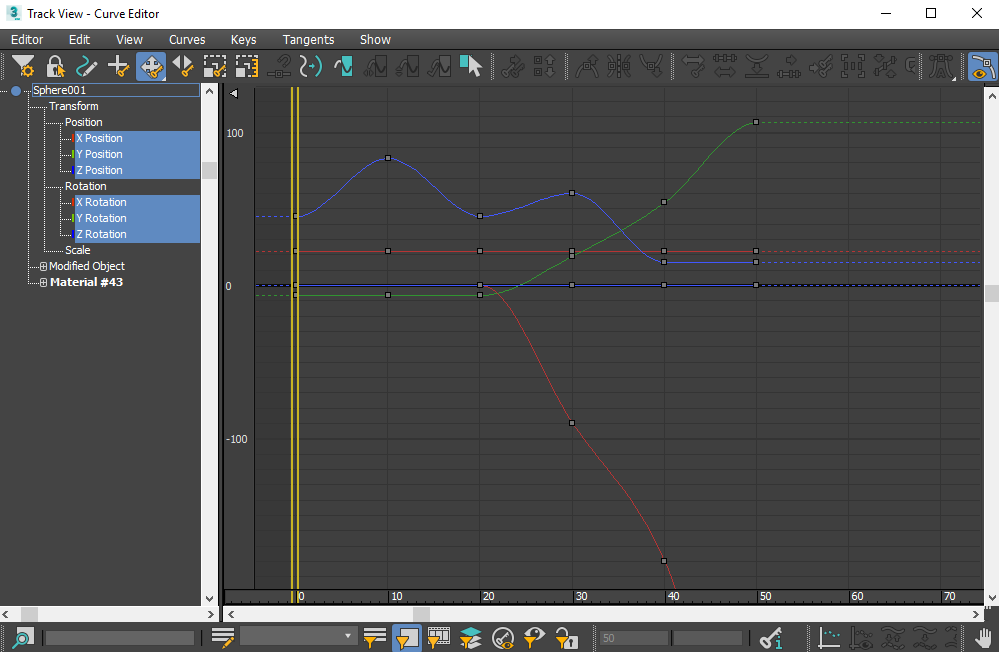Click the key frame number input field
999x652 pixels.
[633, 637]
